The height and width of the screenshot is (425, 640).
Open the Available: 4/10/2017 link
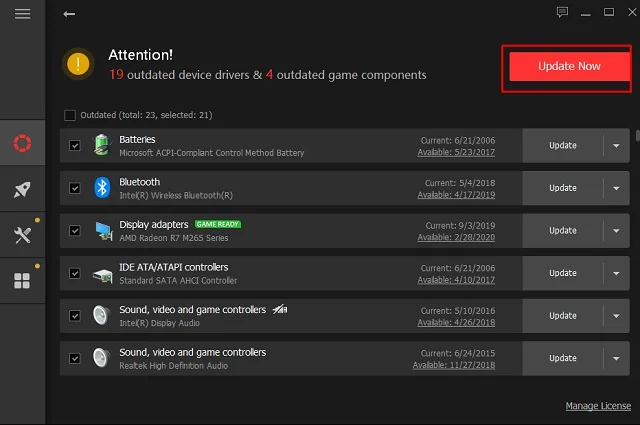[x=456, y=280]
